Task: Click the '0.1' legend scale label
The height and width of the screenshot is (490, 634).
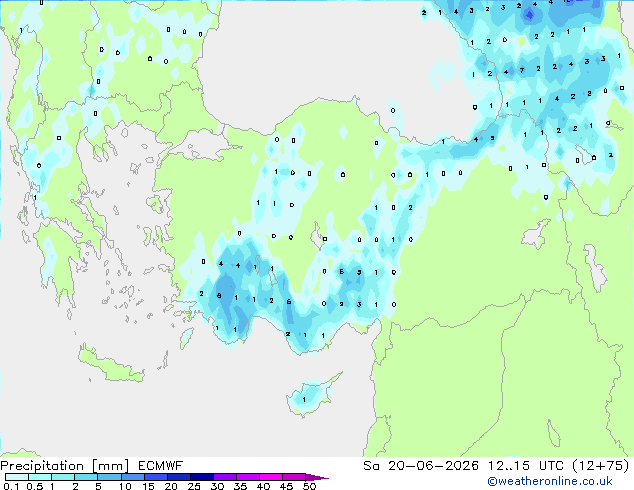Action: [11, 486]
